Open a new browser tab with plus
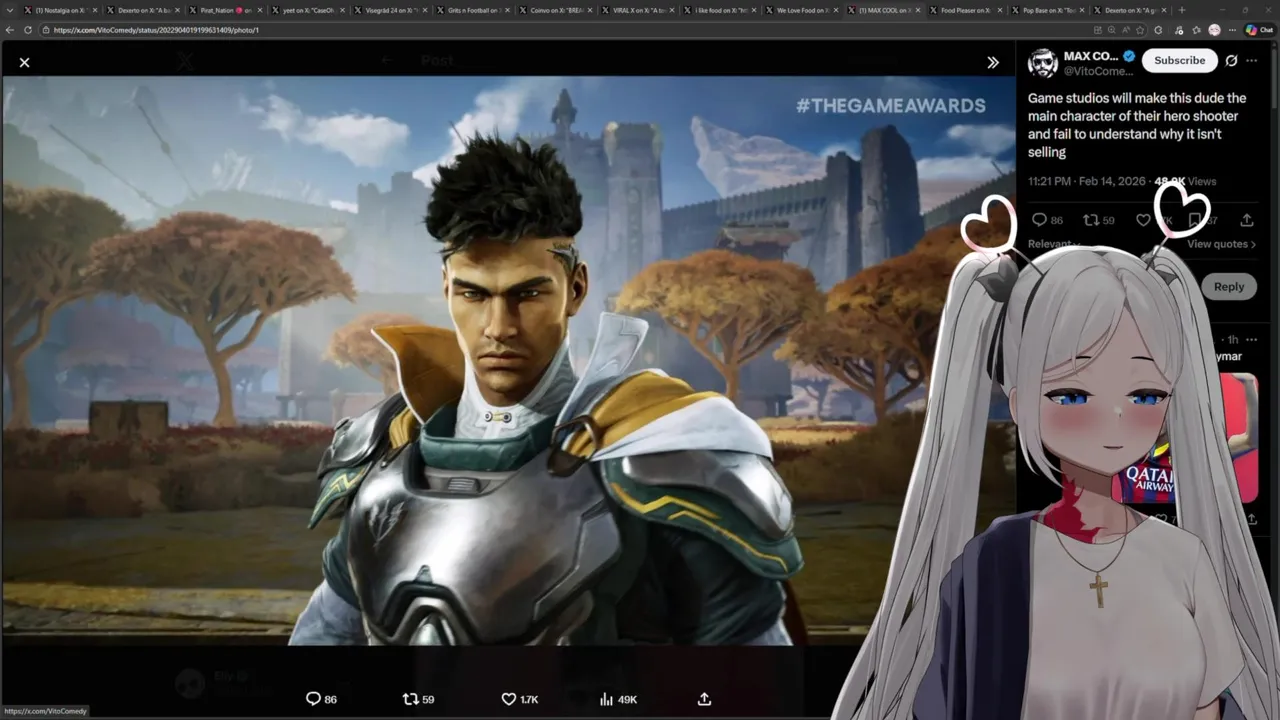The width and height of the screenshot is (1280, 720). click(x=1182, y=10)
